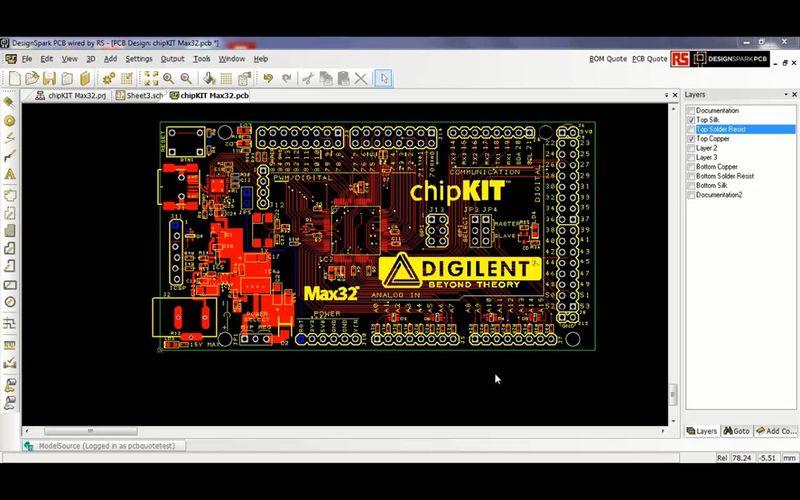This screenshot has height=500, width=800.
Task: Click the Open file folder icon
Action: point(32,79)
